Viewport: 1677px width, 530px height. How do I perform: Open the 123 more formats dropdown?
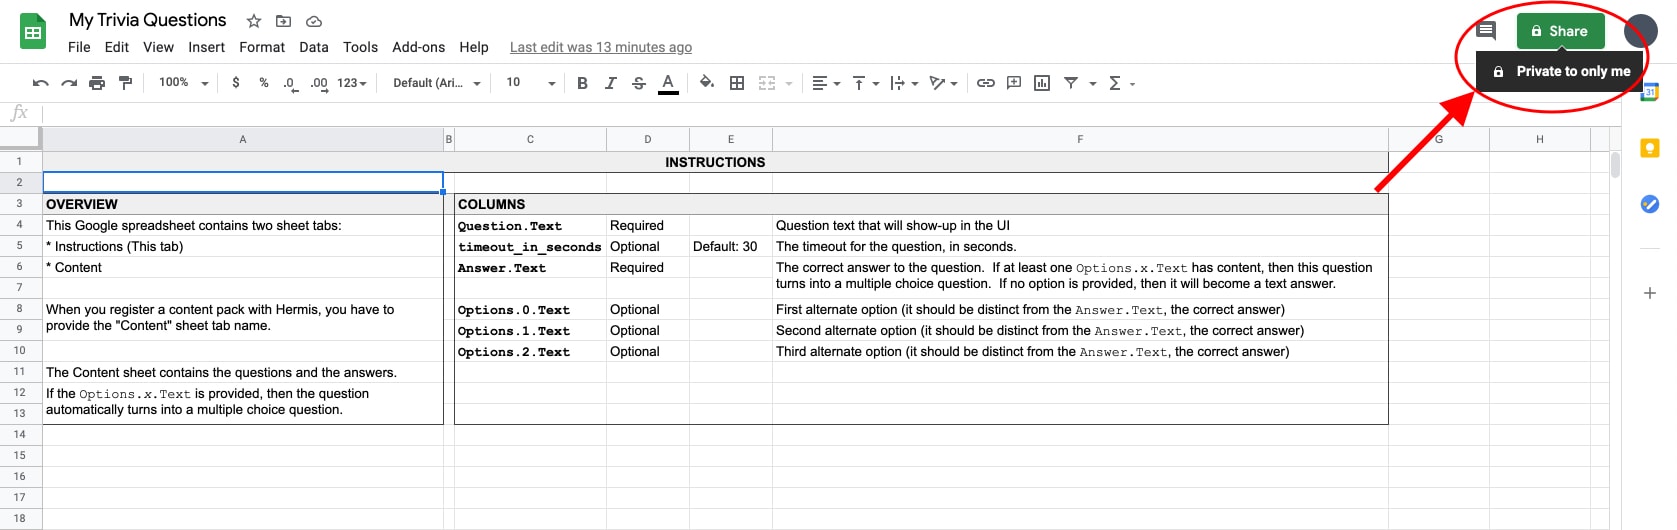(352, 83)
